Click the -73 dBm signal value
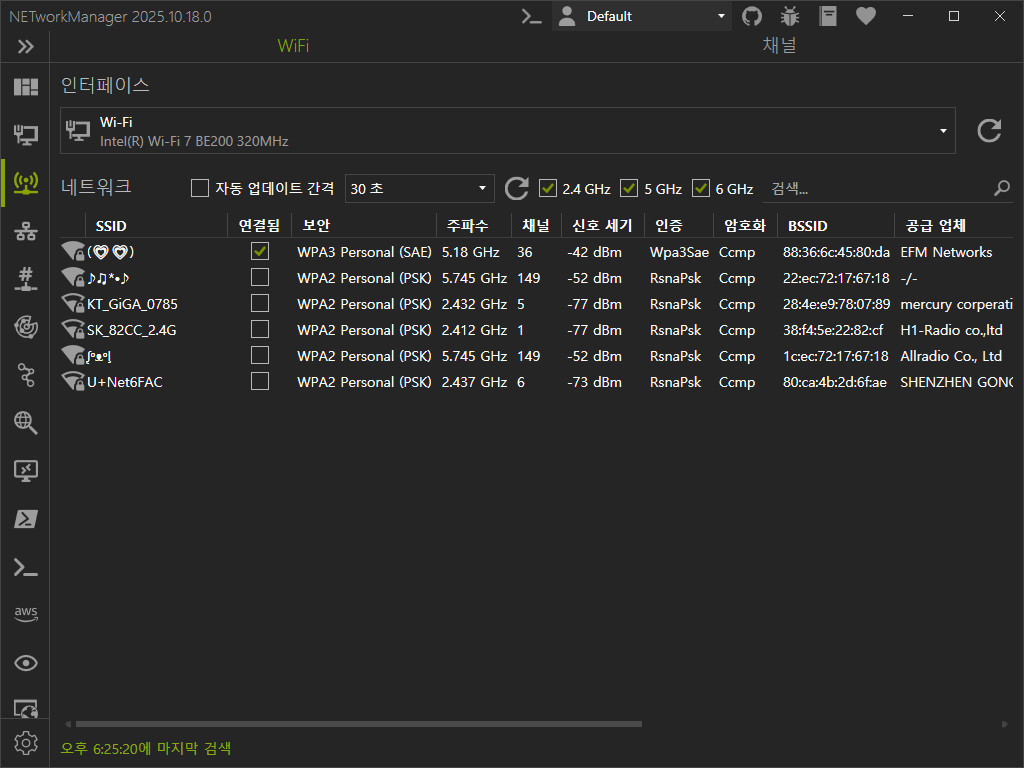Image resolution: width=1024 pixels, height=768 pixels. pyautogui.click(x=594, y=382)
